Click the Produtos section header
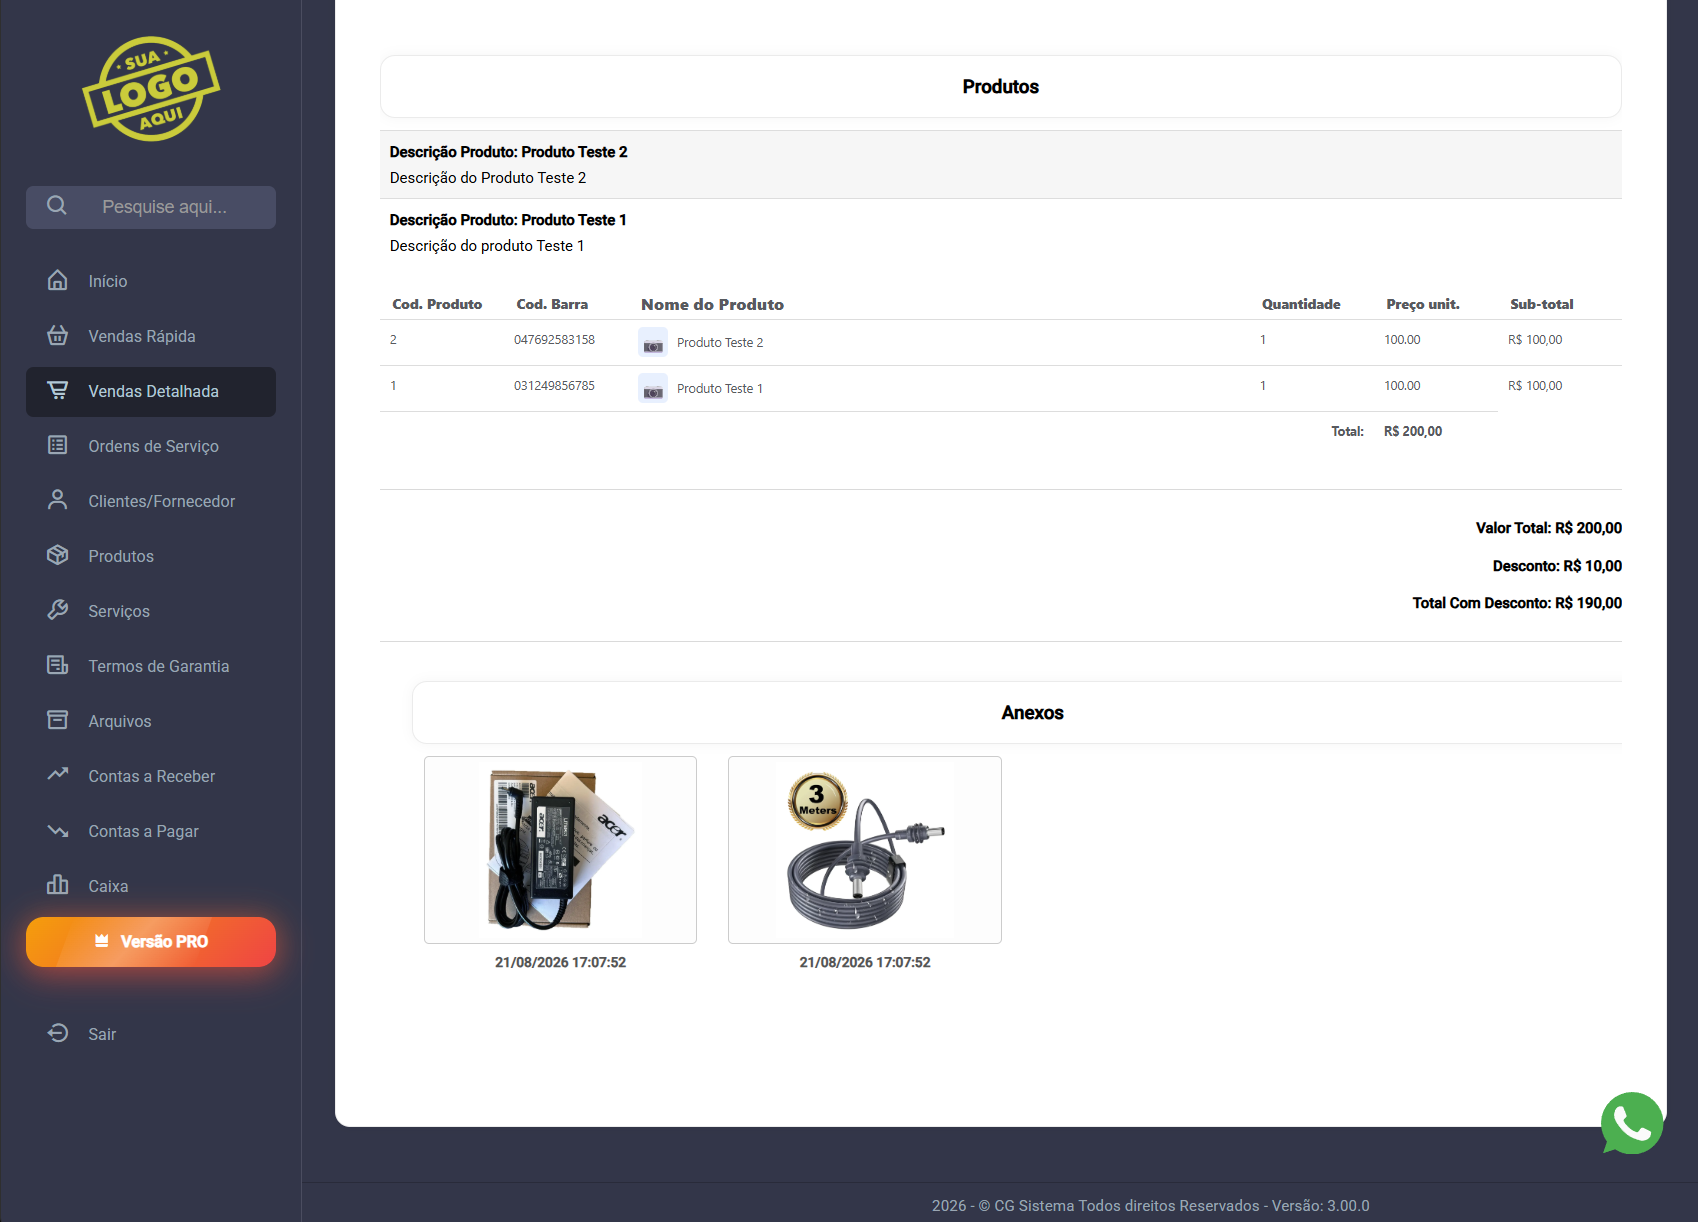 (1000, 87)
